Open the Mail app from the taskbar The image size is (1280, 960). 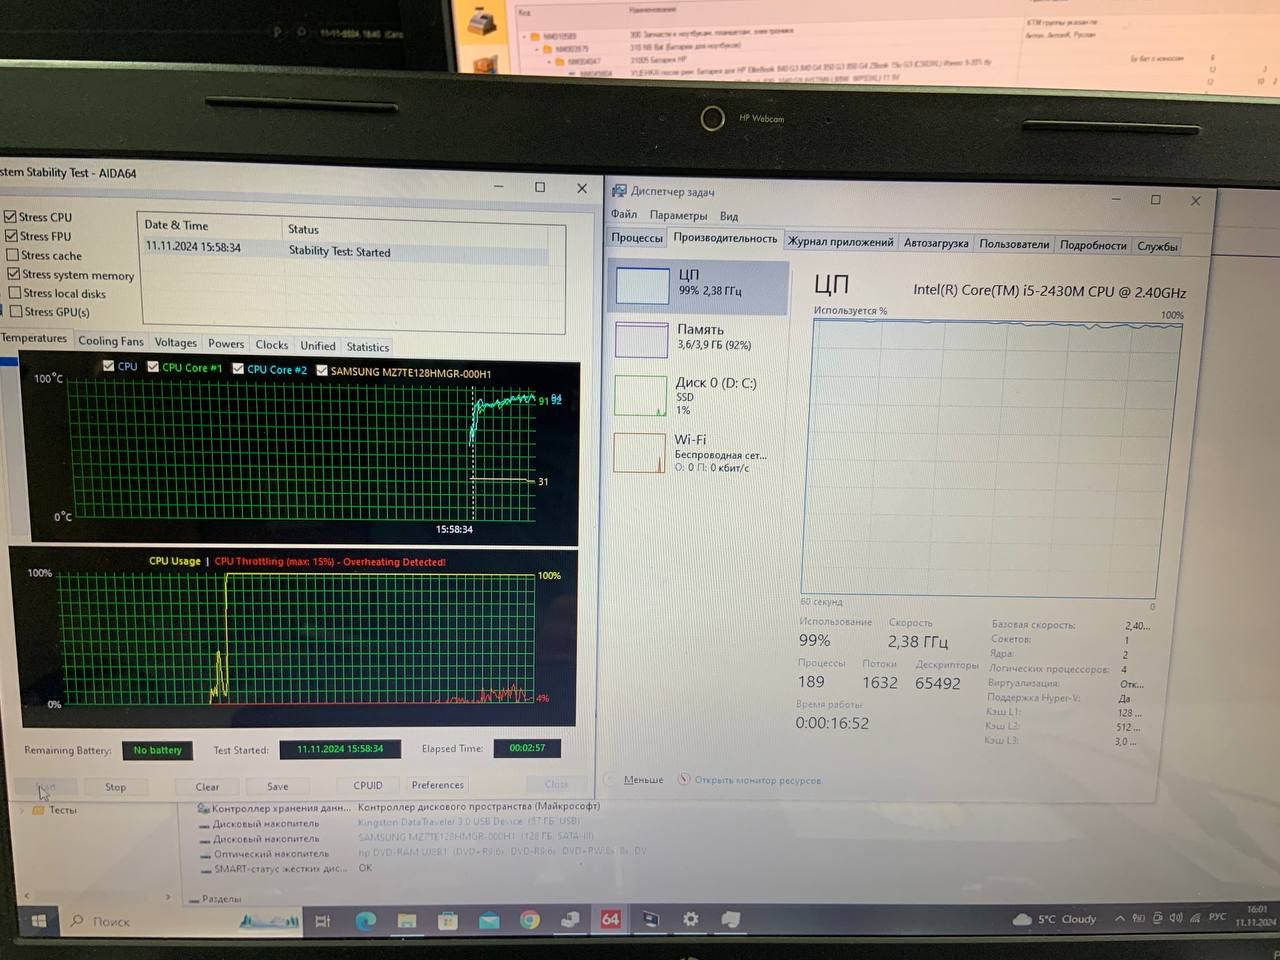pos(489,920)
